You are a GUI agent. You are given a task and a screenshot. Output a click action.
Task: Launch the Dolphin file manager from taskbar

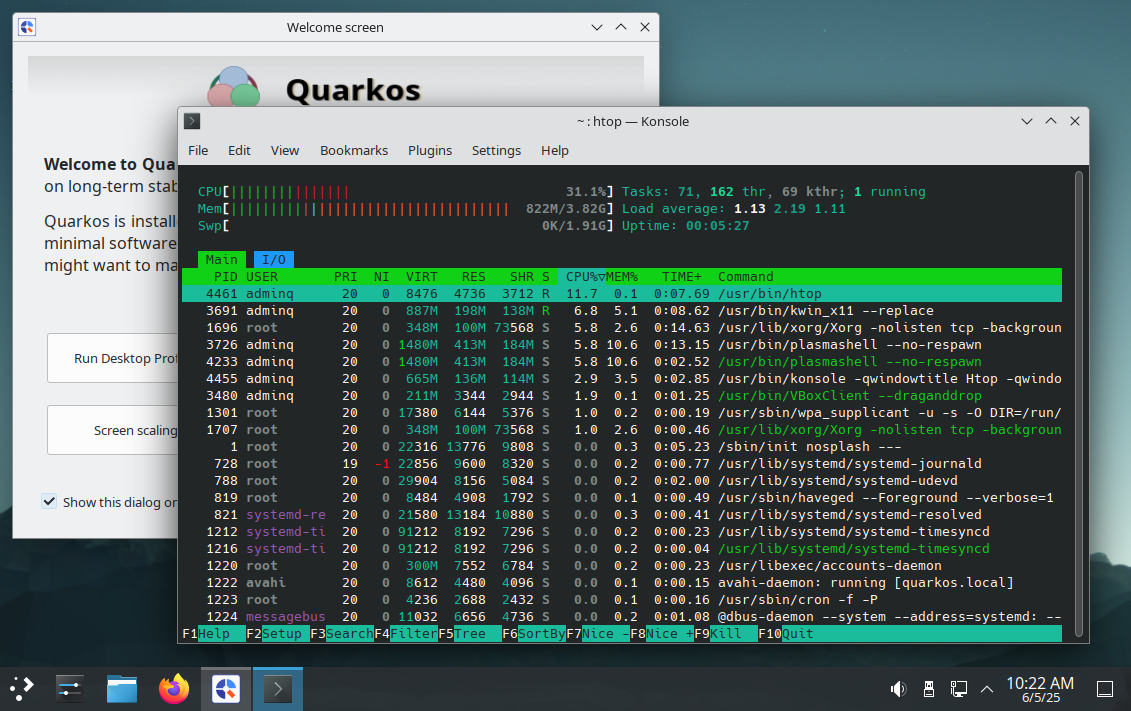[x=121, y=688]
